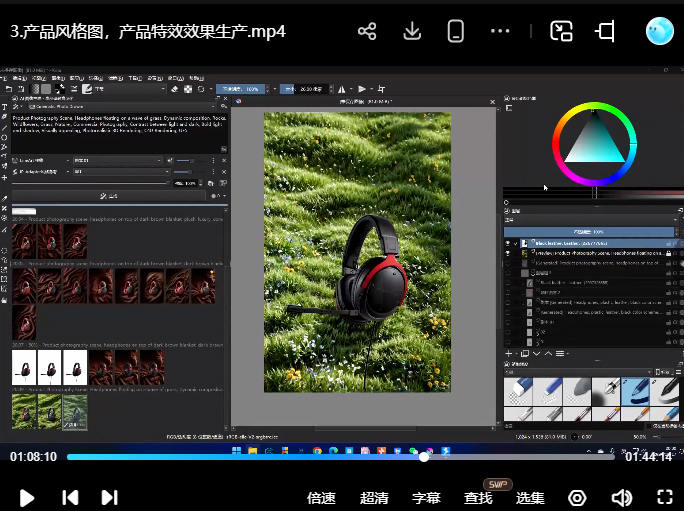
Task: Open the 倍速 playback speed menu
Action: [x=321, y=497]
